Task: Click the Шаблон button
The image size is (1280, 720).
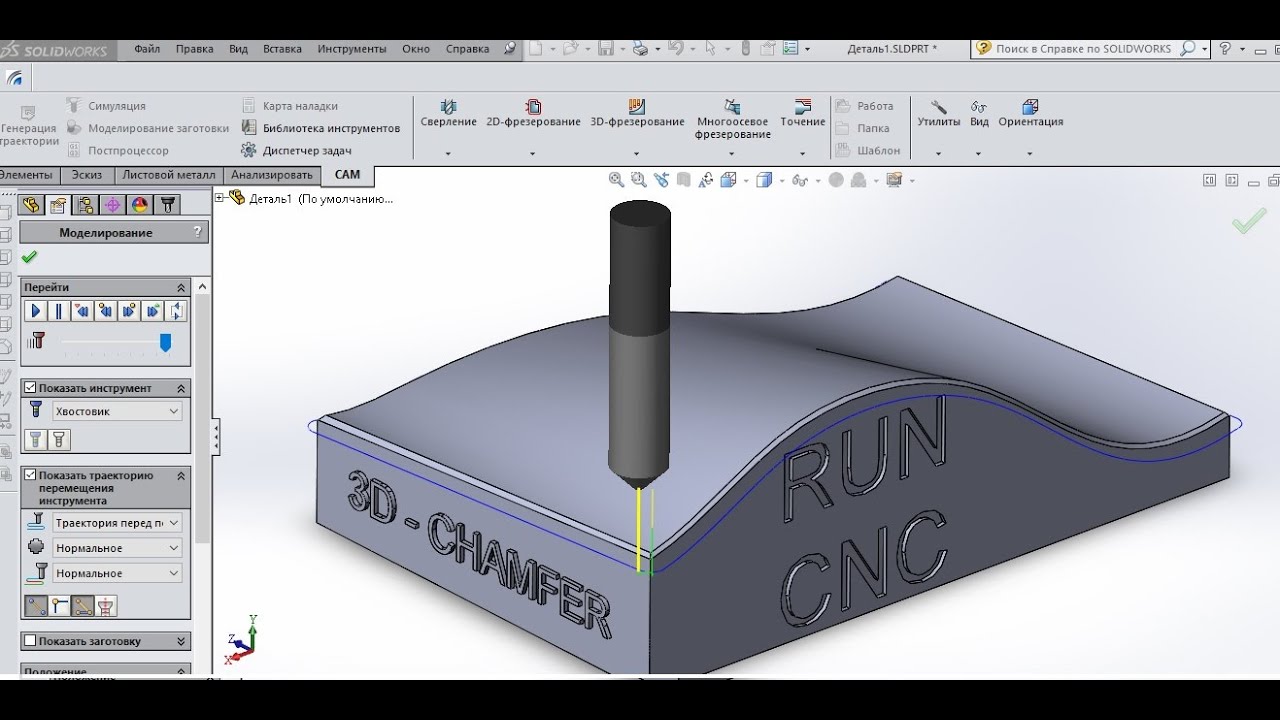Action: pos(868,151)
